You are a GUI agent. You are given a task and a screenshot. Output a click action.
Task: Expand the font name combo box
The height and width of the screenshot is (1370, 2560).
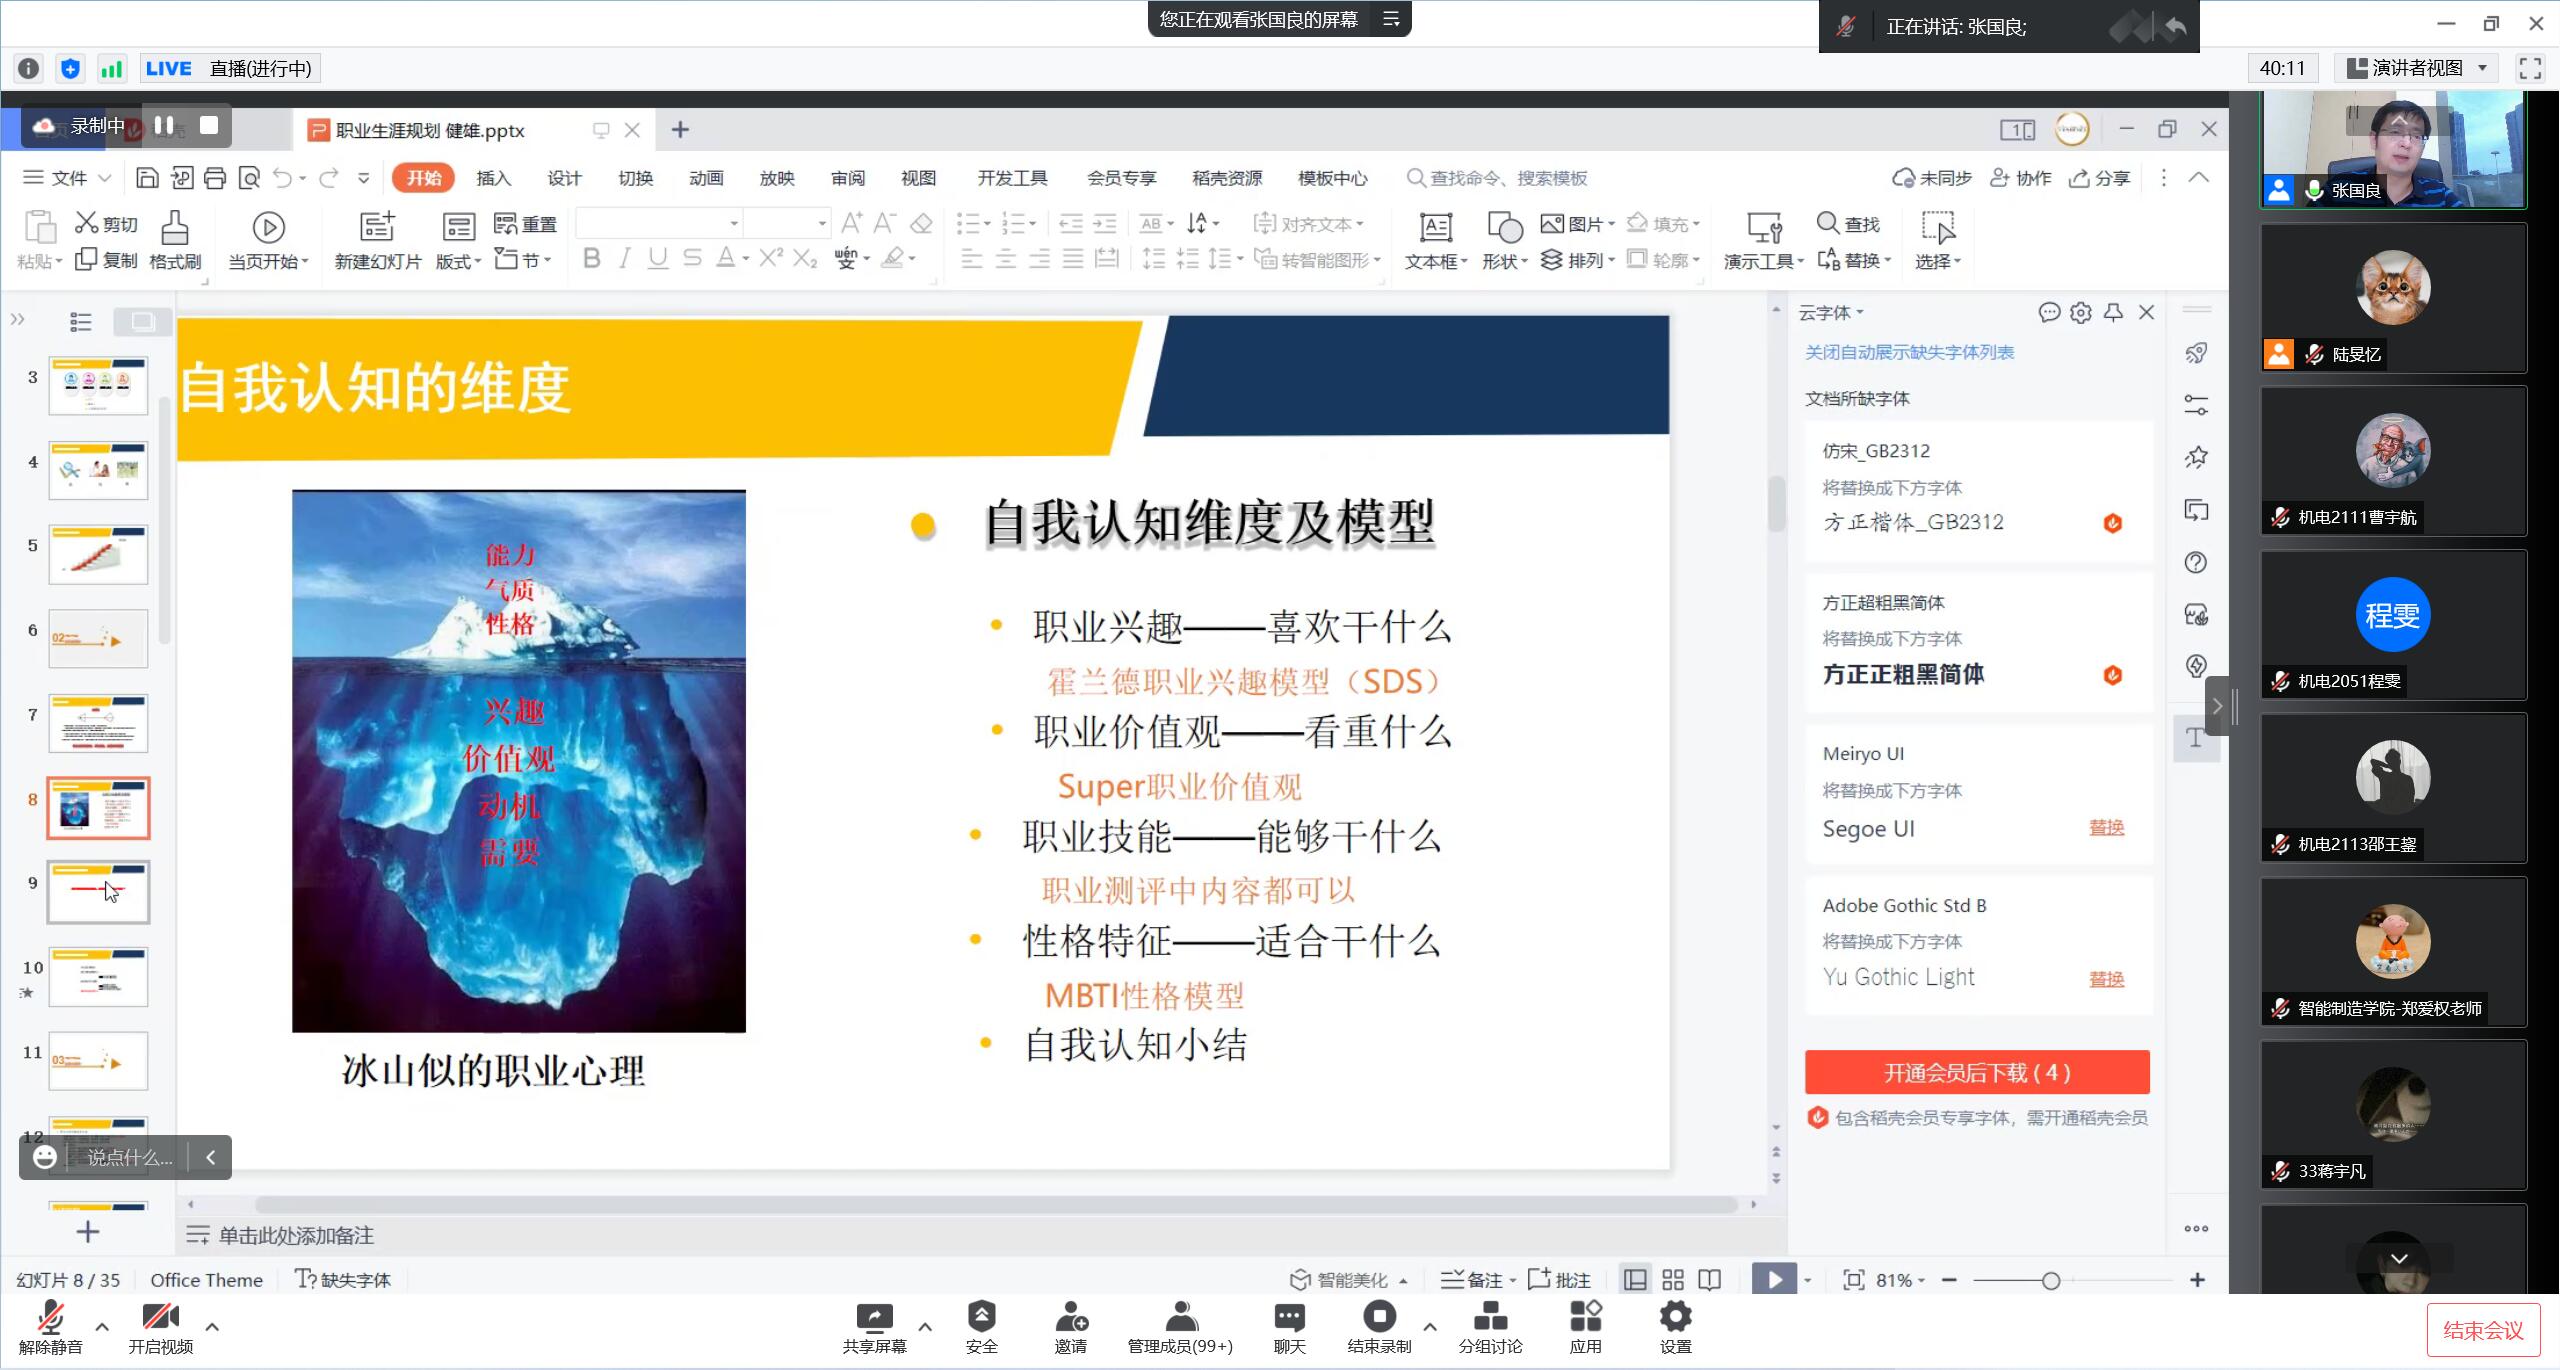tap(734, 224)
